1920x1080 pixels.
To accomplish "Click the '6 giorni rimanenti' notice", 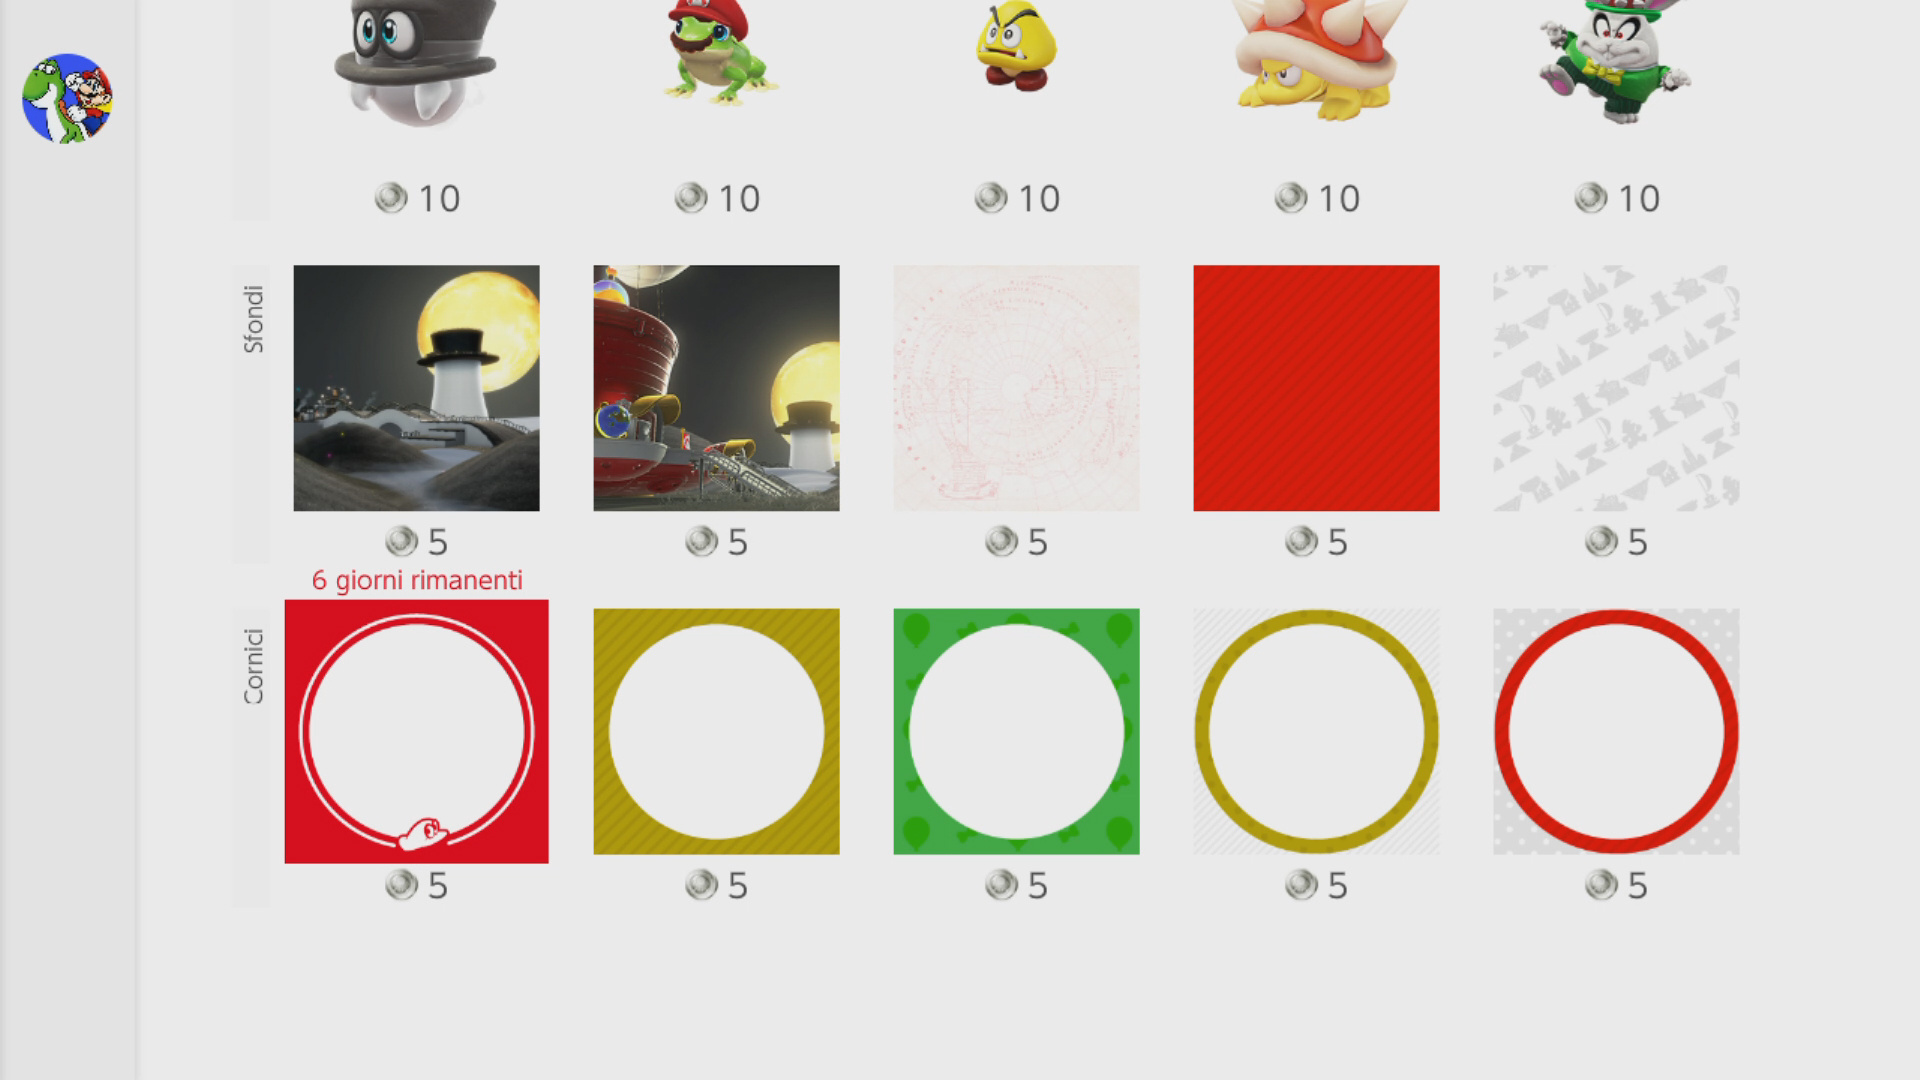I will click(x=417, y=580).
